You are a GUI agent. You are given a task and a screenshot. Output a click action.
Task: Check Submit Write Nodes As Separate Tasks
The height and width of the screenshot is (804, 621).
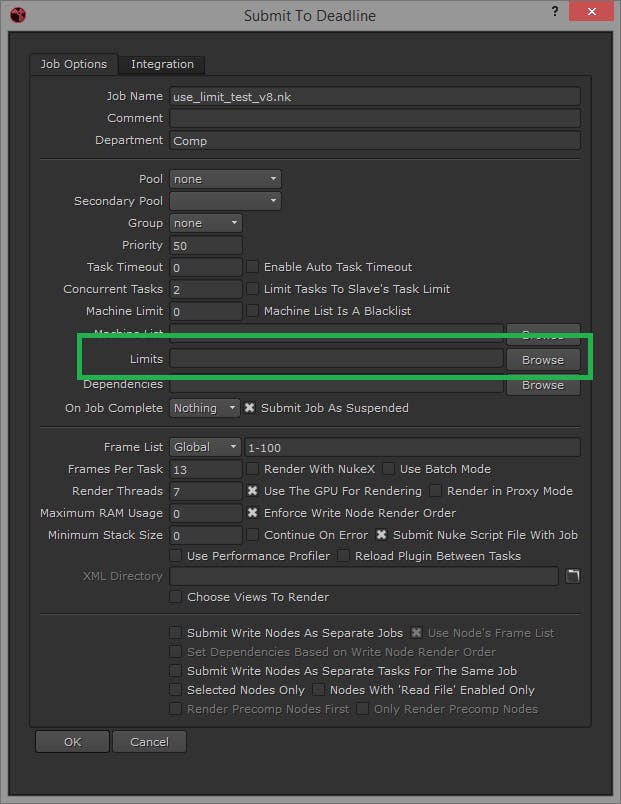pyautogui.click(x=175, y=671)
